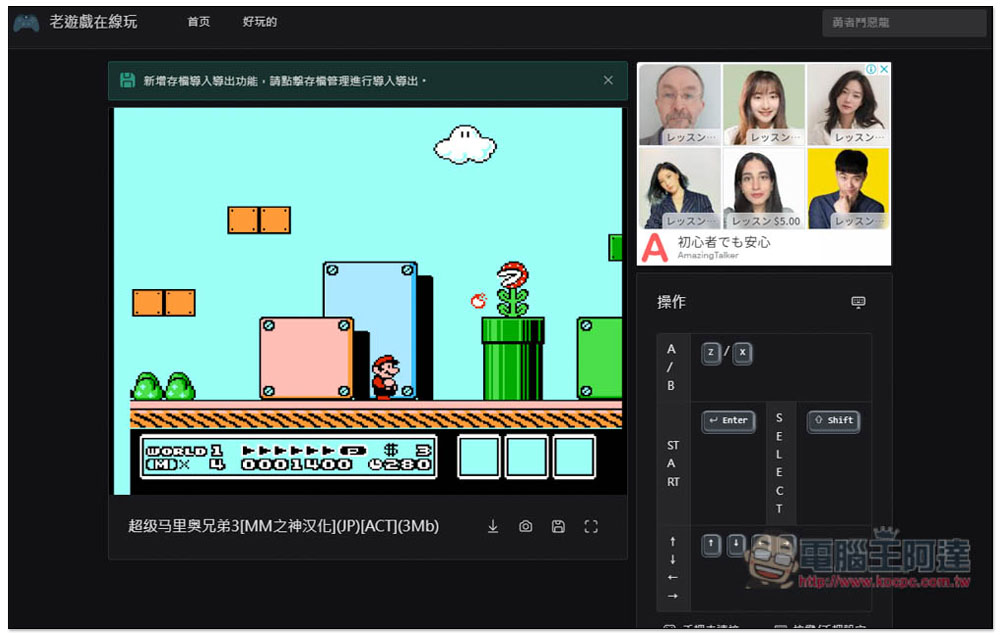Click the Enter key for START
Viewport: 1000px width, 636px height.
click(728, 421)
